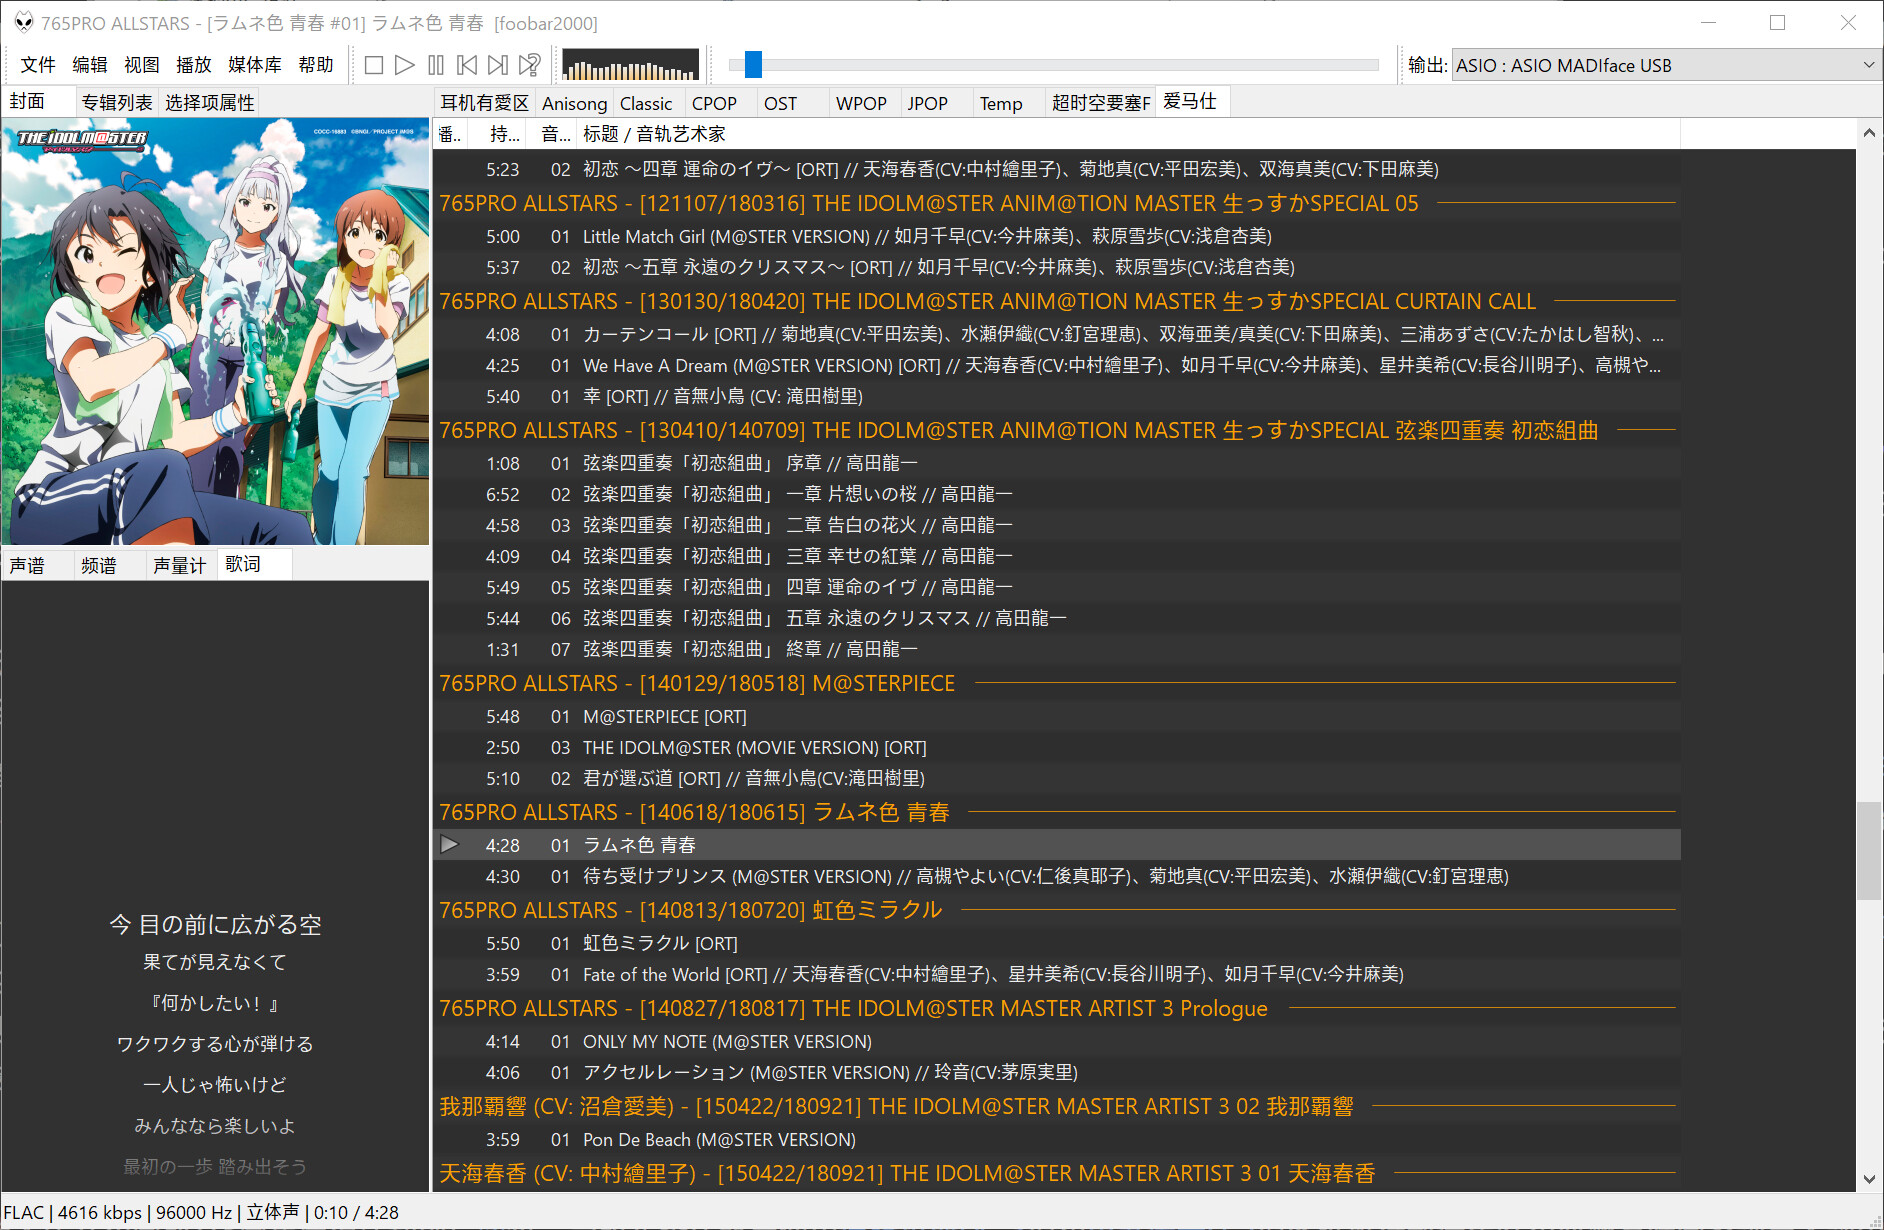Select track アクセルレーション (M@STER VERSION)
Screen dimensions: 1884x1230
pos(1057,1072)
